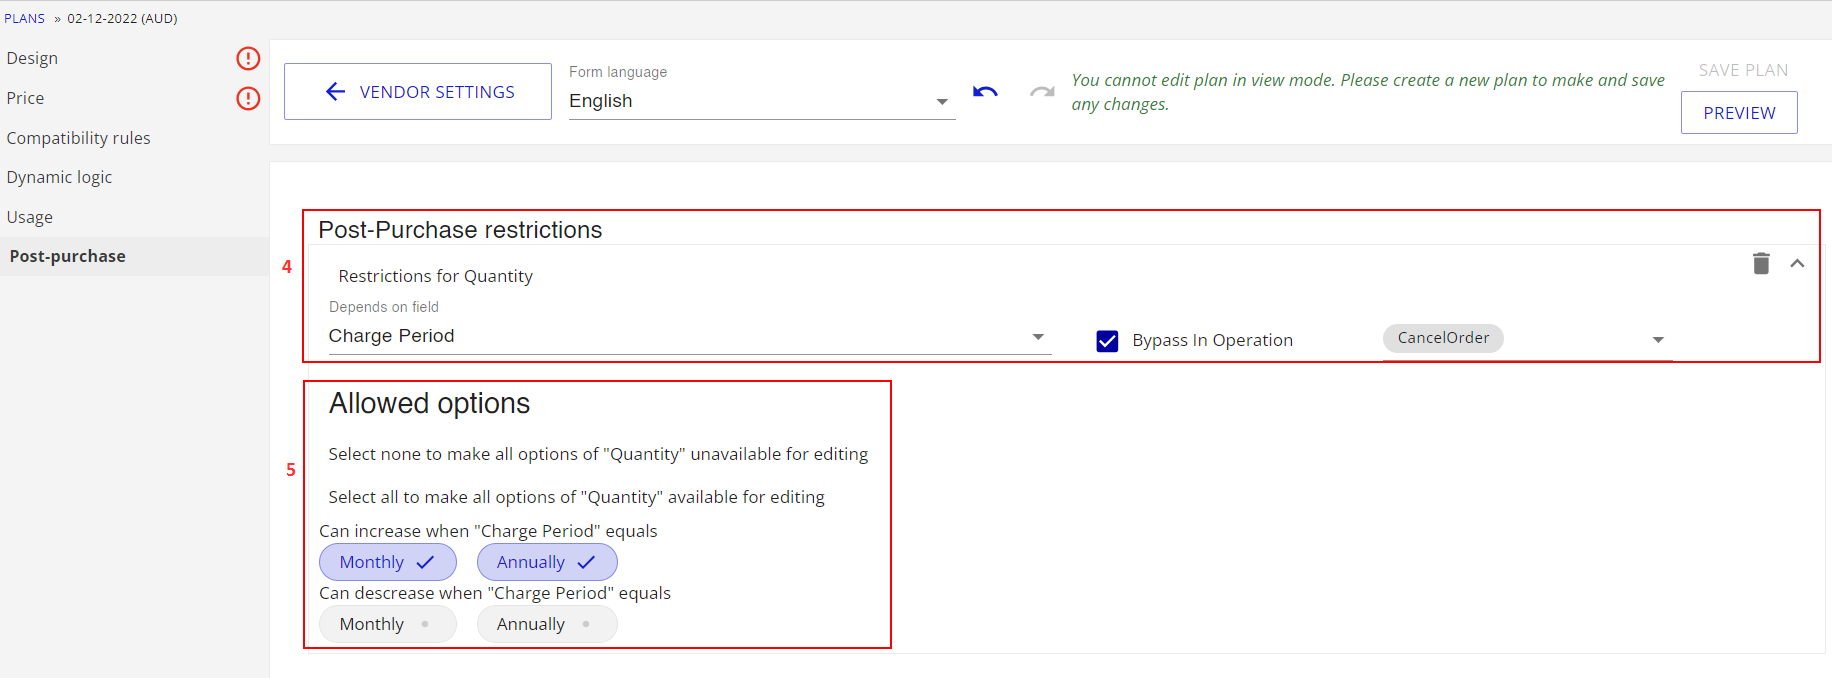
Task: Click the view mode notice text
Action: 1368,92
